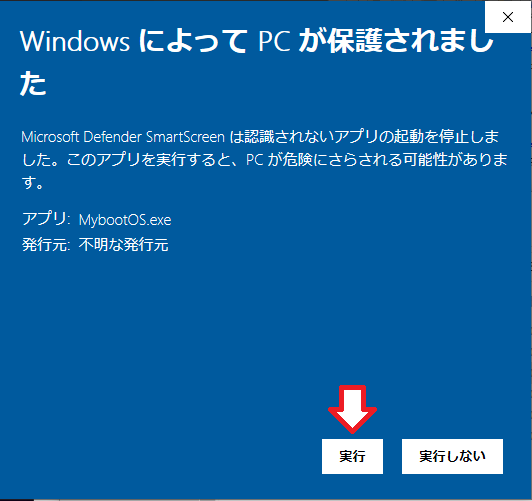Click the red downward arrow annotation
Image resolution: width=532 pixels, height=501 pixels.
pyautogui.click(x=352, y=409)
